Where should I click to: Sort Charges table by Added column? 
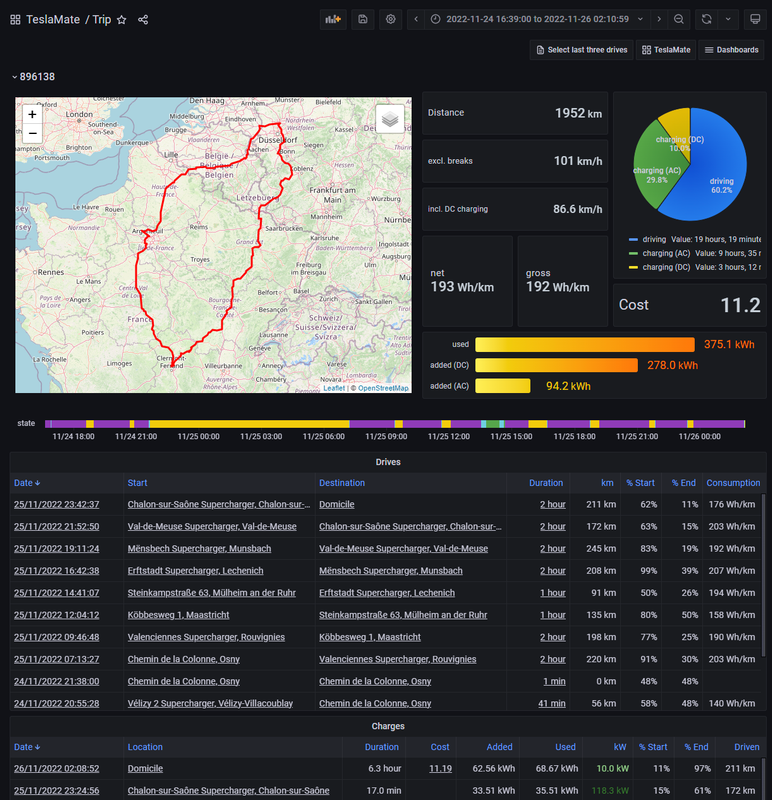click(x=499, y=747)
